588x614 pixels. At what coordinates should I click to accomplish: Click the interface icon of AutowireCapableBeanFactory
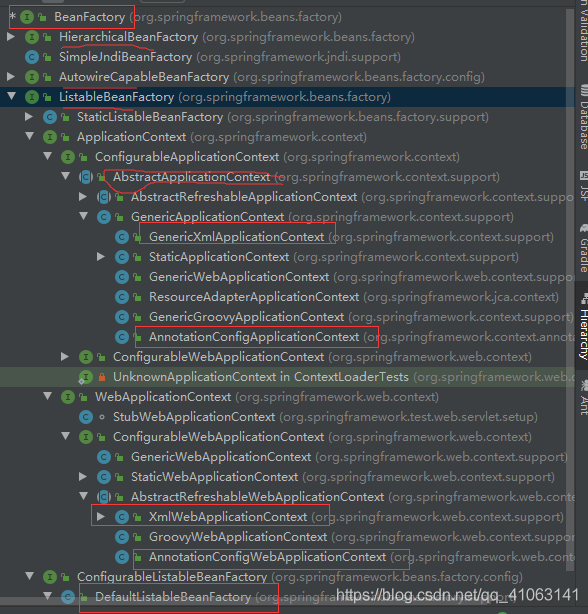[32, 77]
